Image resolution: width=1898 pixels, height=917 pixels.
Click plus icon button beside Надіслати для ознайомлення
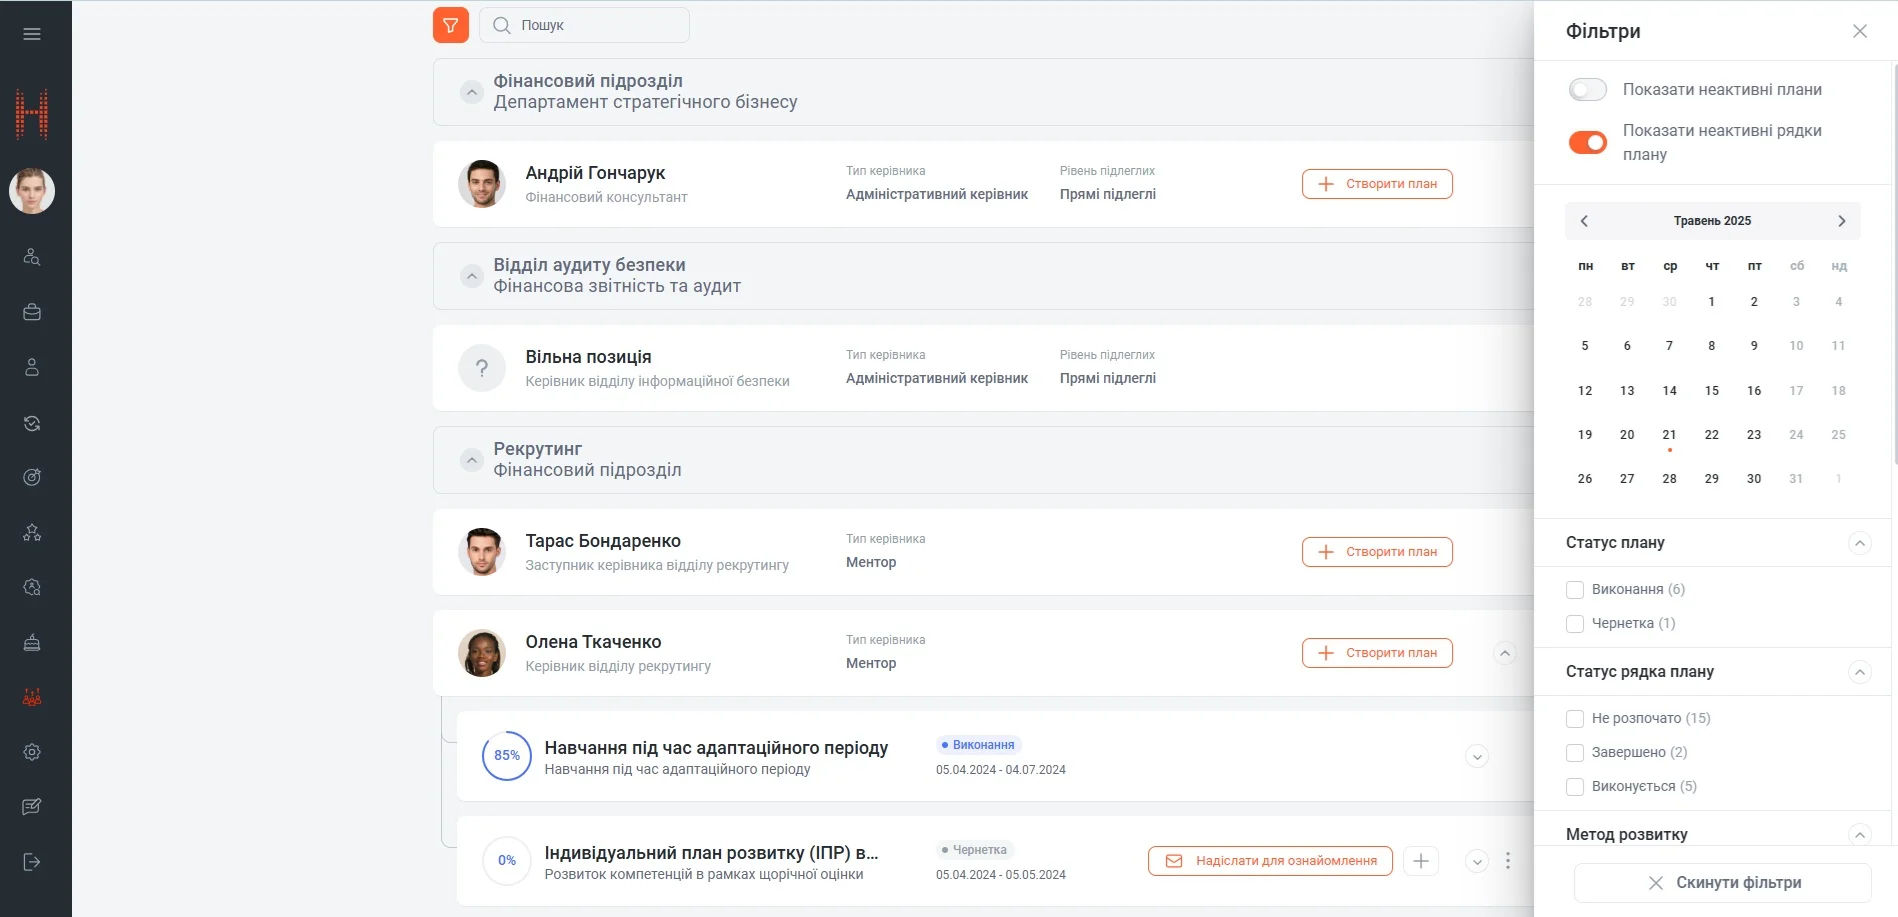tap(1421, 861)
